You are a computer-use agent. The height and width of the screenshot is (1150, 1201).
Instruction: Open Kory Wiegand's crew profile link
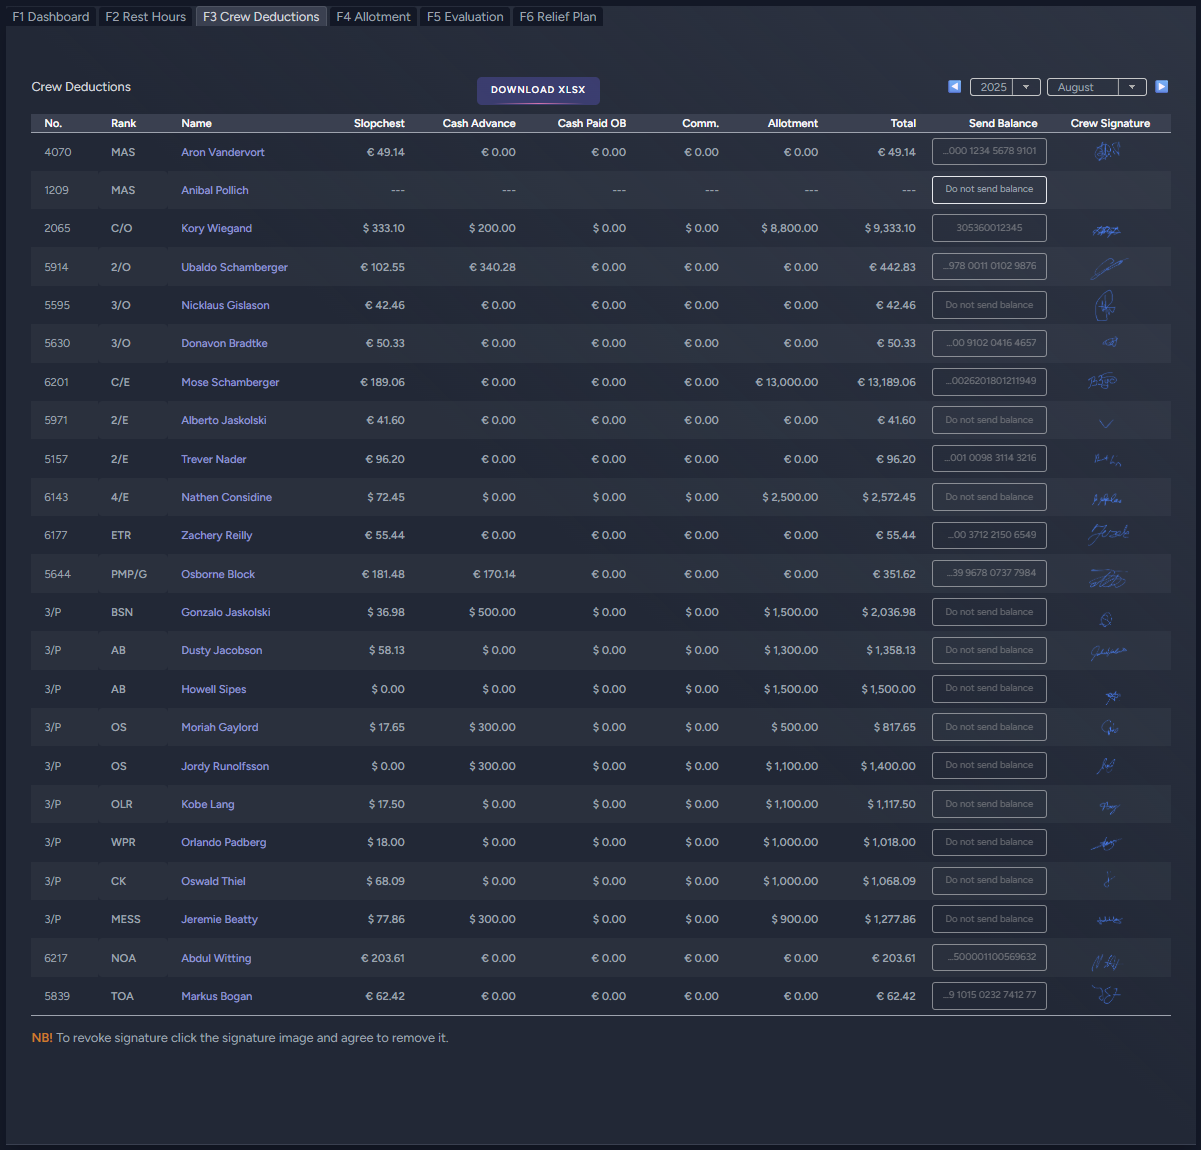coord(216,229)
